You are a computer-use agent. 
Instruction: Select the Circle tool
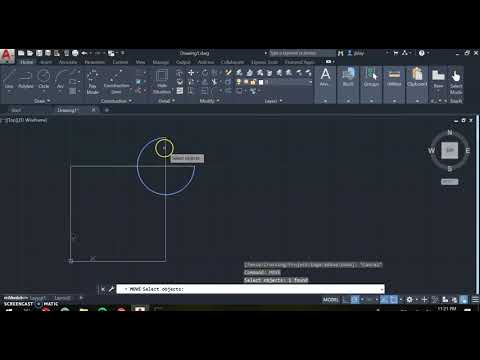tap(44, 79)
